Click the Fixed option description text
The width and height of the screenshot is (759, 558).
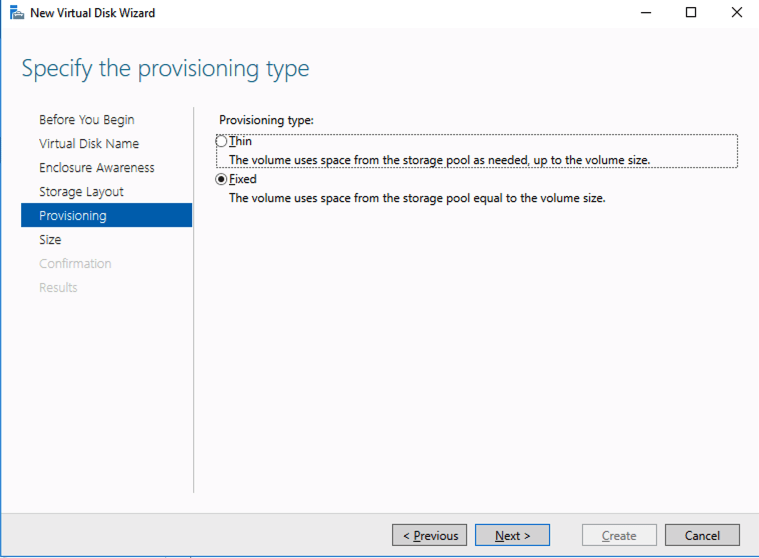417,198
